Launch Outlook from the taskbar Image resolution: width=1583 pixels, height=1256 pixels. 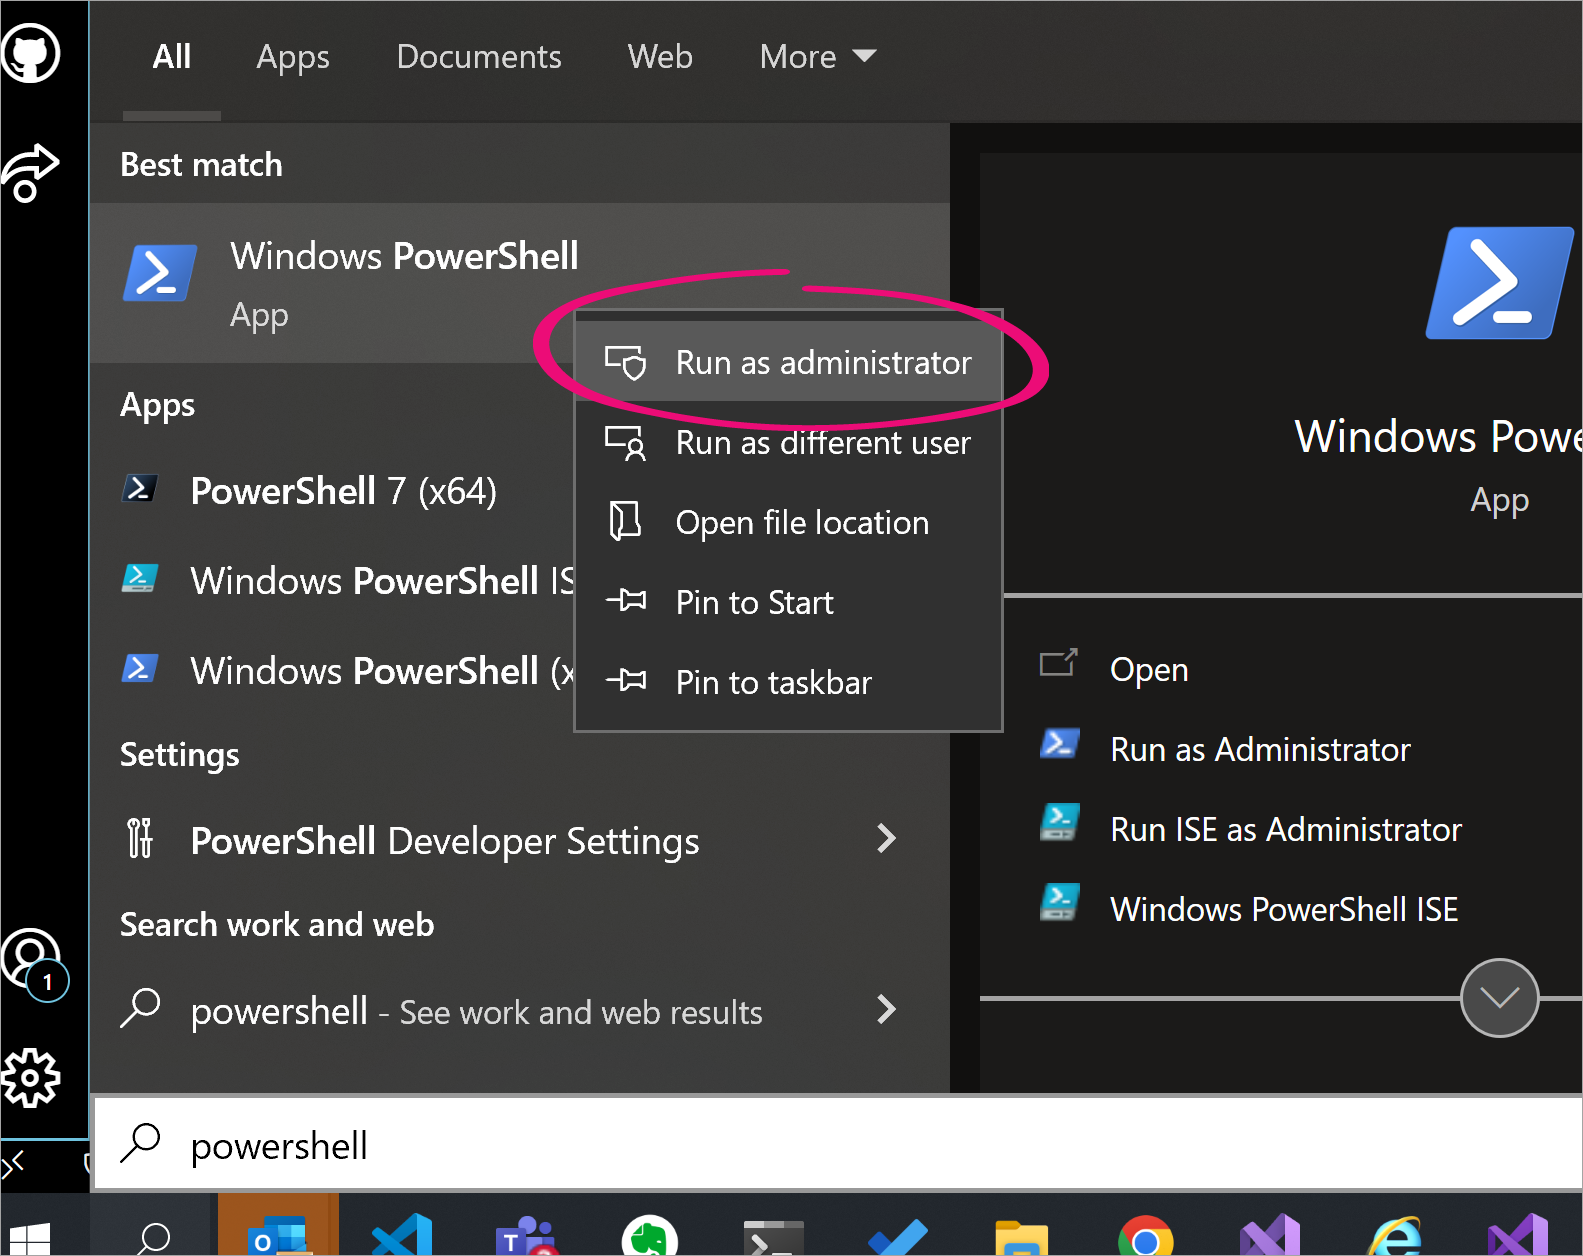tap(278, 1235)
